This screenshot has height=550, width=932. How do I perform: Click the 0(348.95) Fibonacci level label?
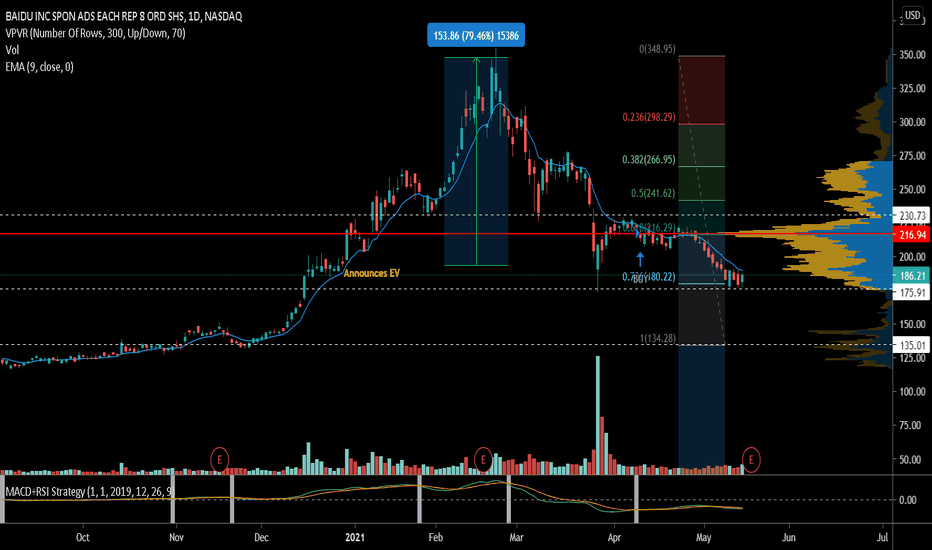pyautogui.click(x=657, y=49)
